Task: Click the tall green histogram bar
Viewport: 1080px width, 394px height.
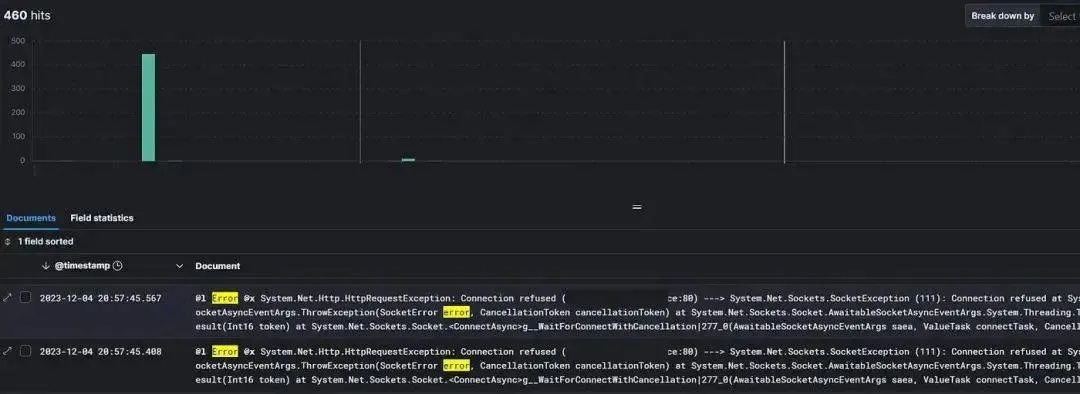Action: pos(148,107)
